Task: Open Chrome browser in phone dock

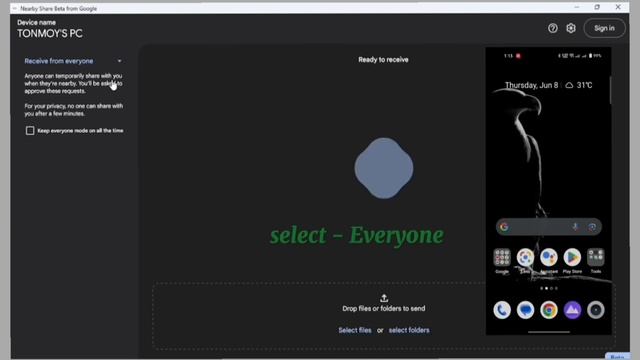Action: coord(549,310)
